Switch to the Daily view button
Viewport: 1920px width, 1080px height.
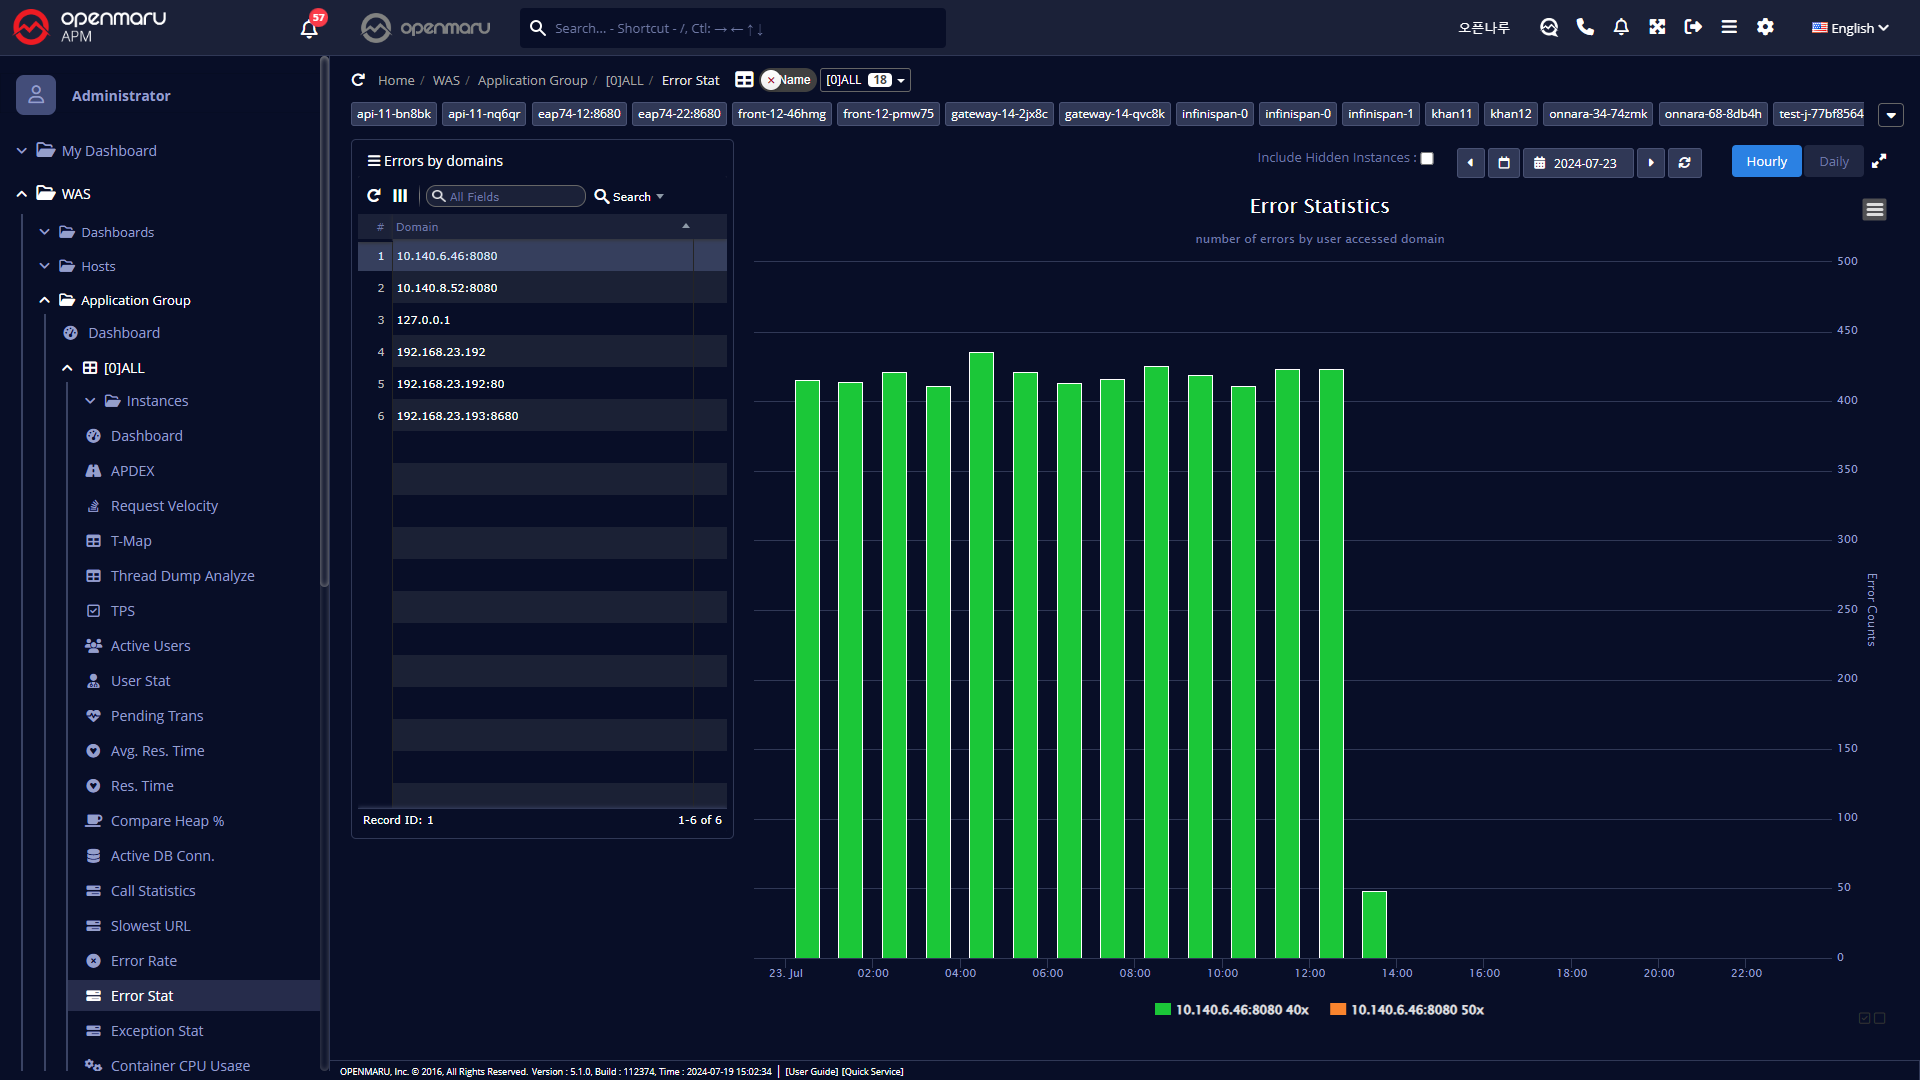(1833, 161)
